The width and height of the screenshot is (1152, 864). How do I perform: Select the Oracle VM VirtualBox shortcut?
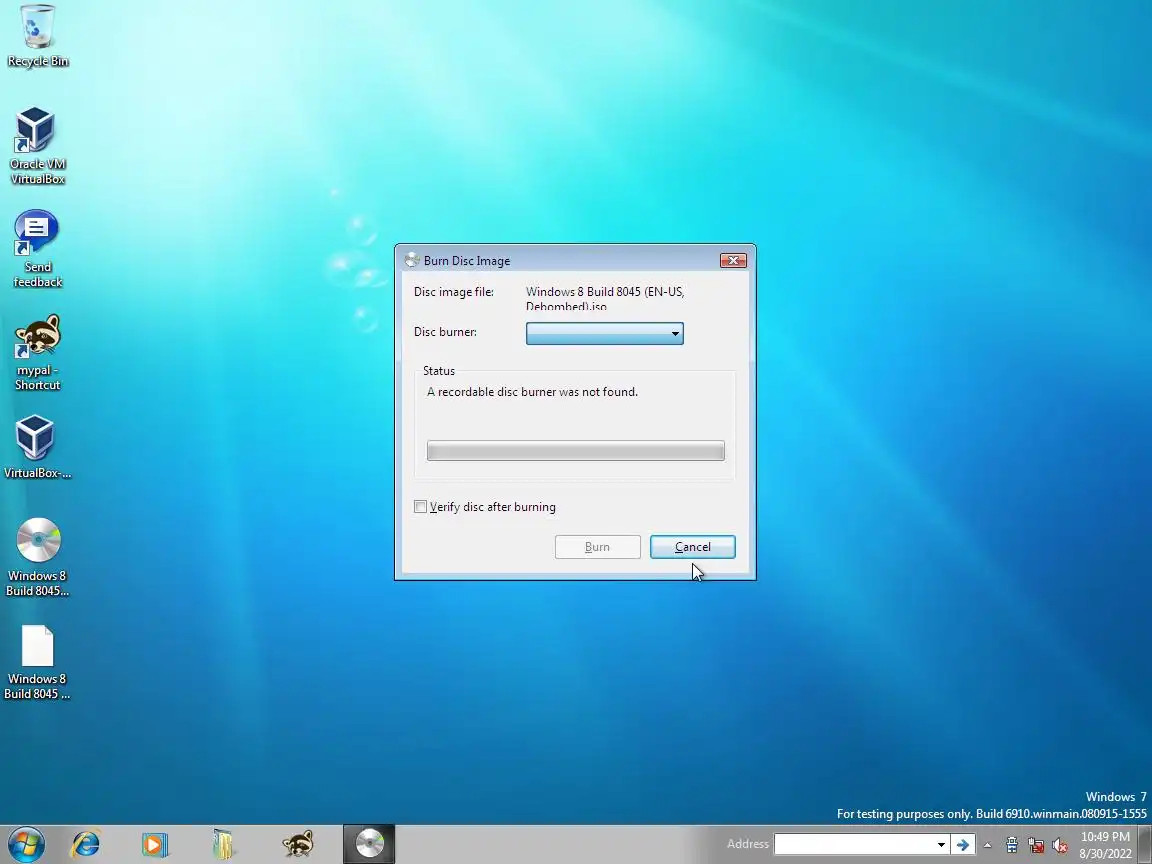(37, 145)
